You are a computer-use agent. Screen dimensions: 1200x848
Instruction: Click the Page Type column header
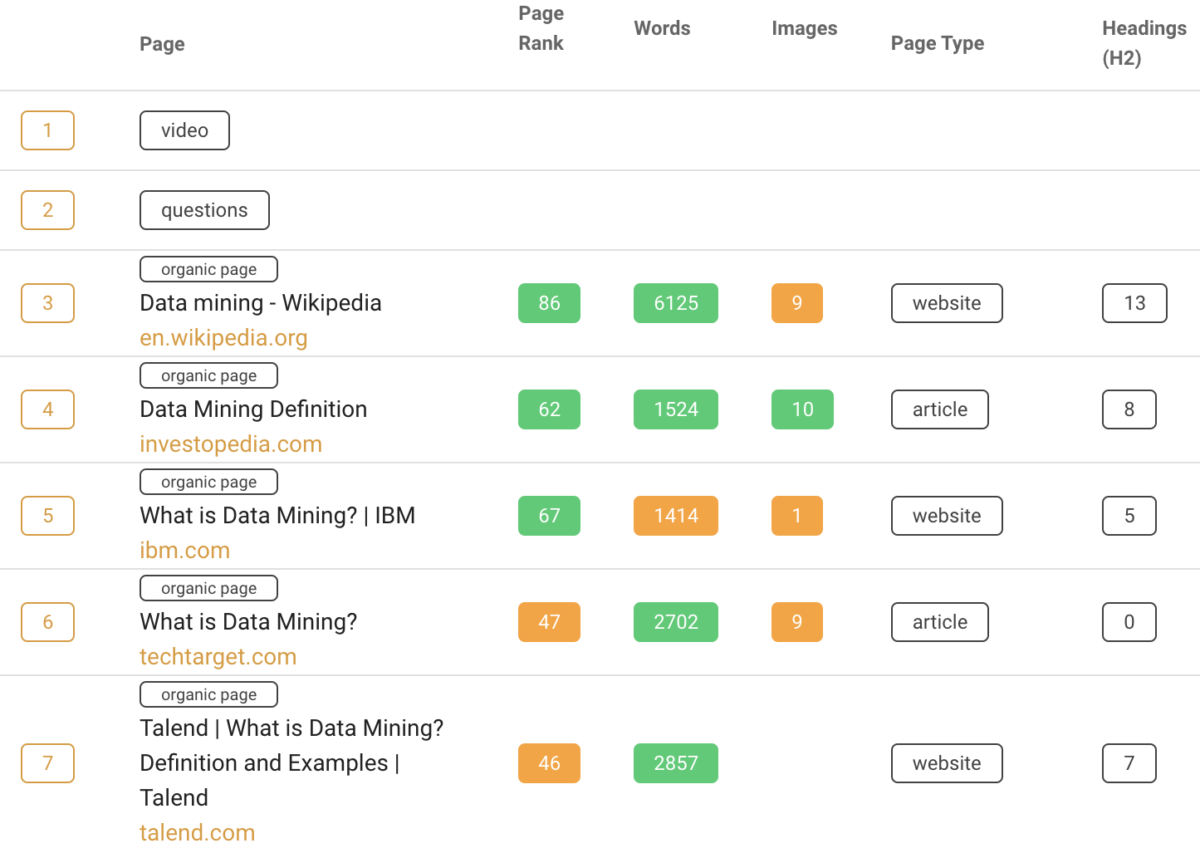coord(937,43)
